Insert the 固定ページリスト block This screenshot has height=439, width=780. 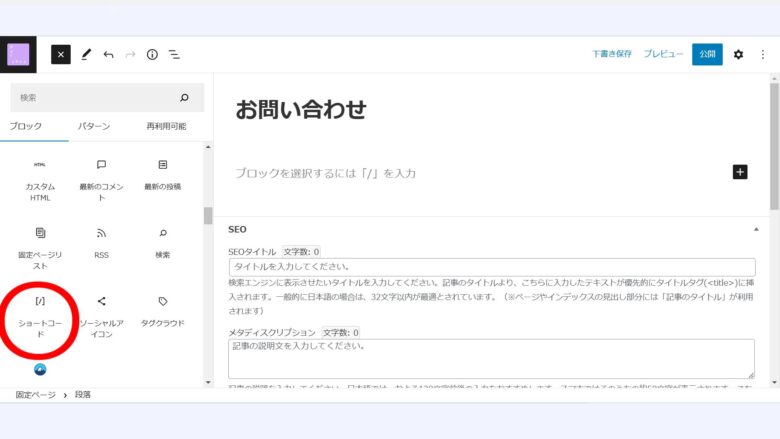coord(40,249)
